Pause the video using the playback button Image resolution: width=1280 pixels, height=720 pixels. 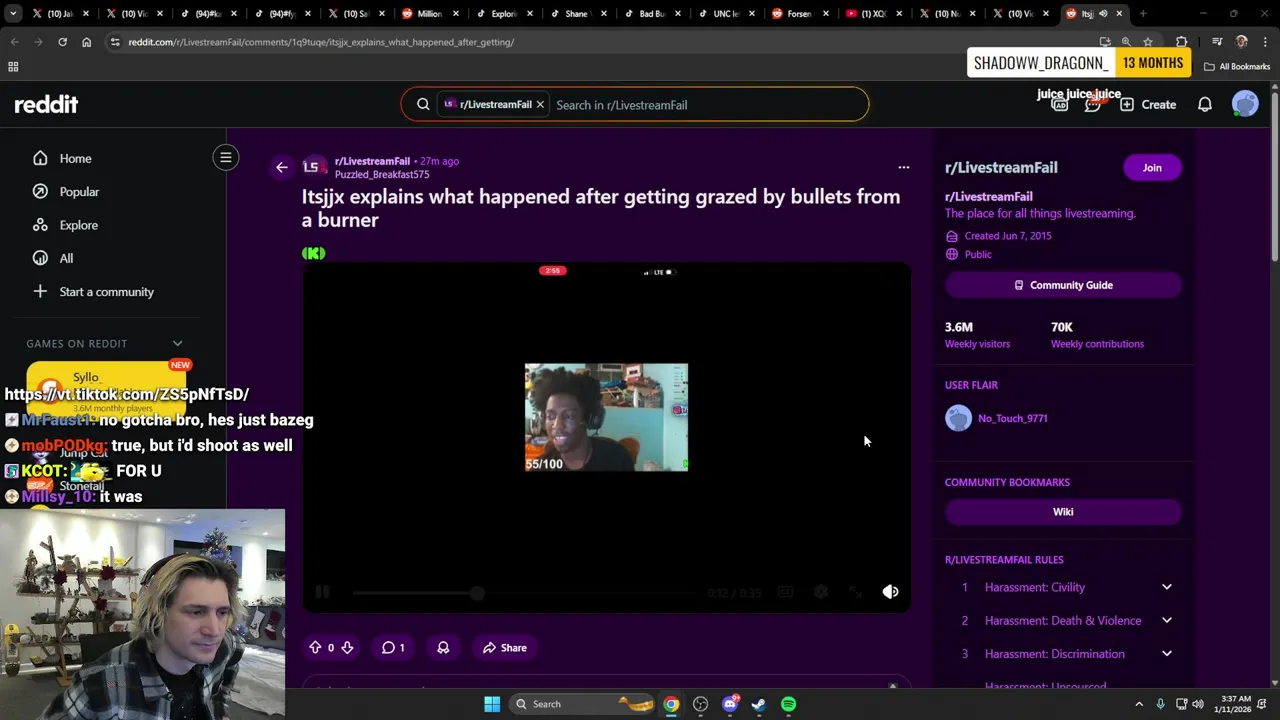(322, 592)
